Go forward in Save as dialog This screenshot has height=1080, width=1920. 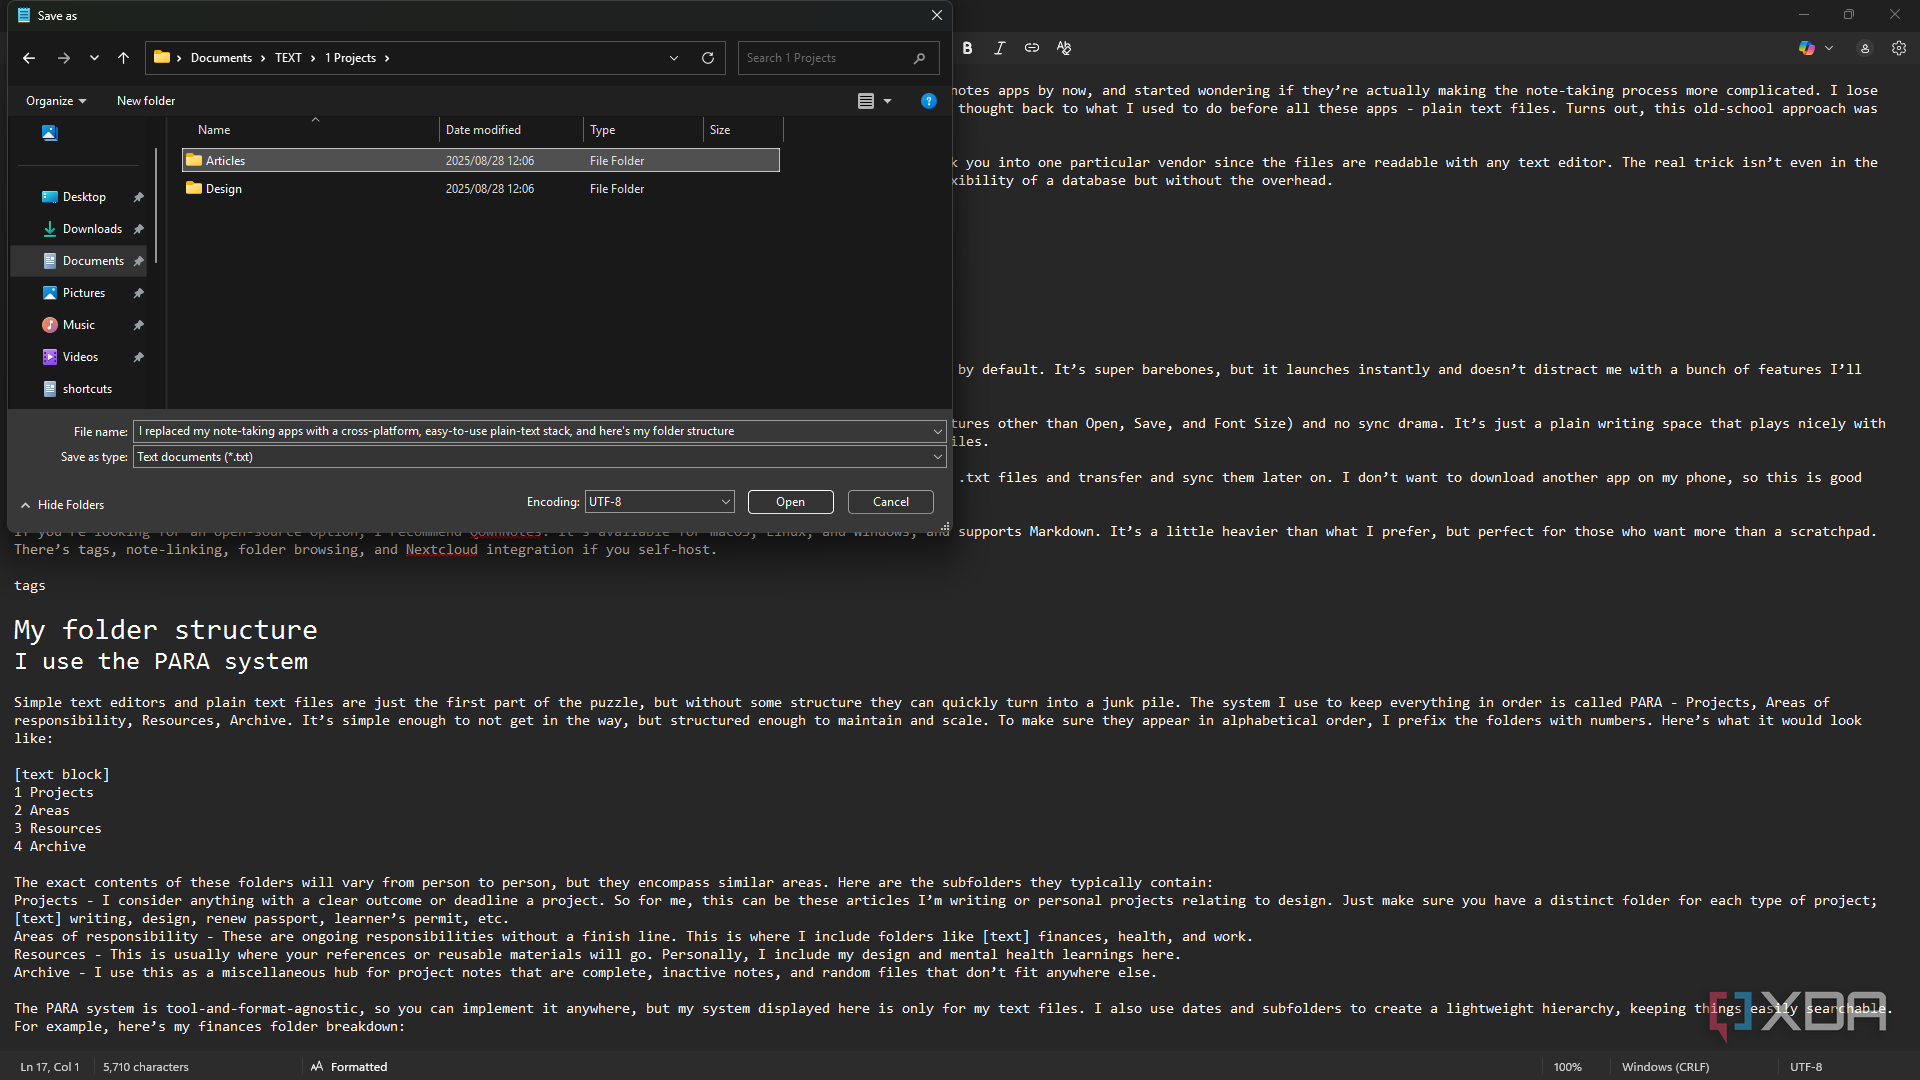pos(64,58)
